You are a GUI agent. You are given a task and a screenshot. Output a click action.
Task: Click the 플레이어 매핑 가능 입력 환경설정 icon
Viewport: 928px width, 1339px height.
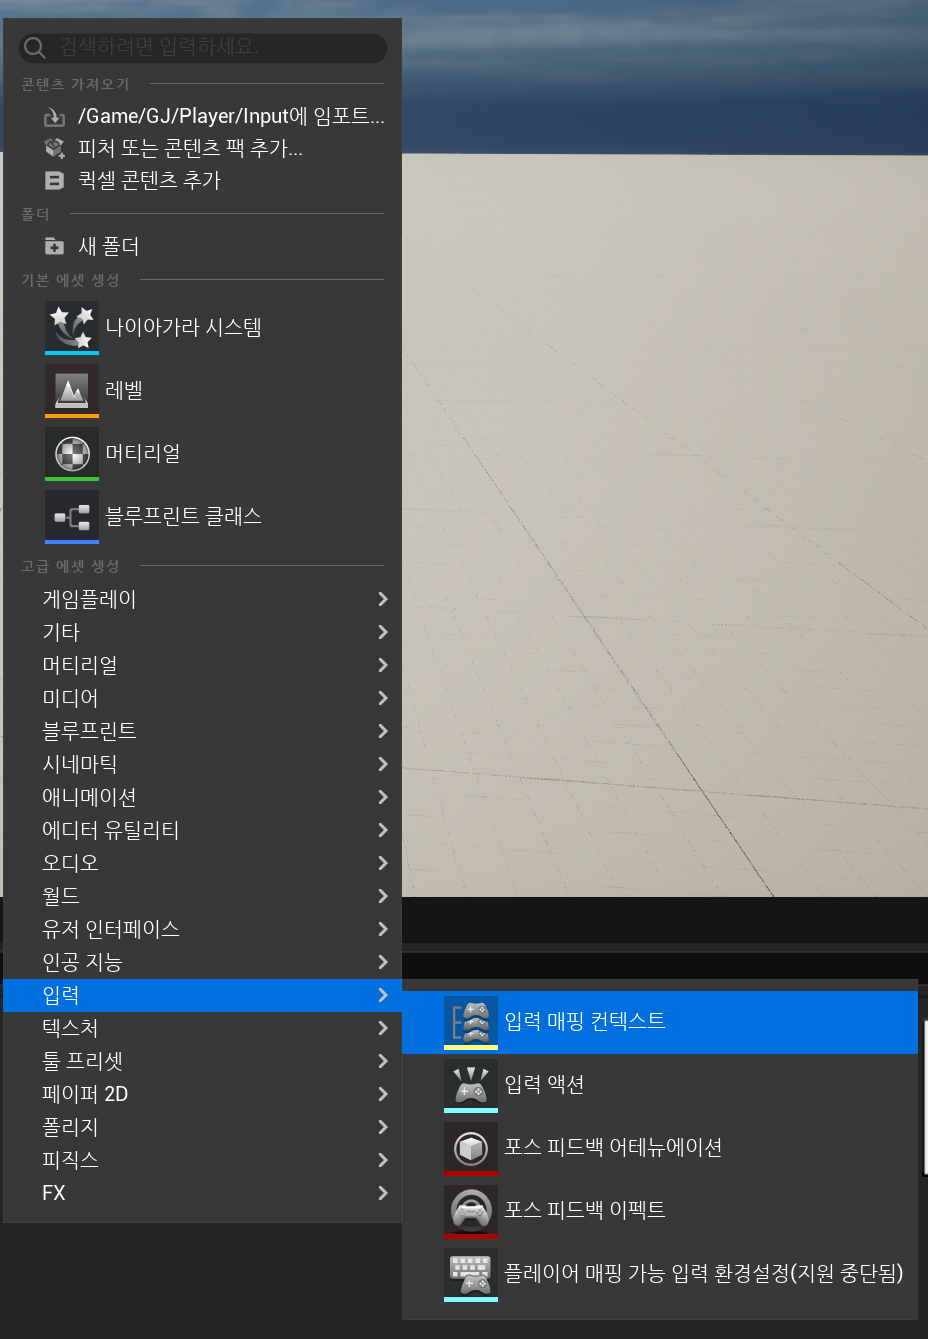tap(471, 1274)
